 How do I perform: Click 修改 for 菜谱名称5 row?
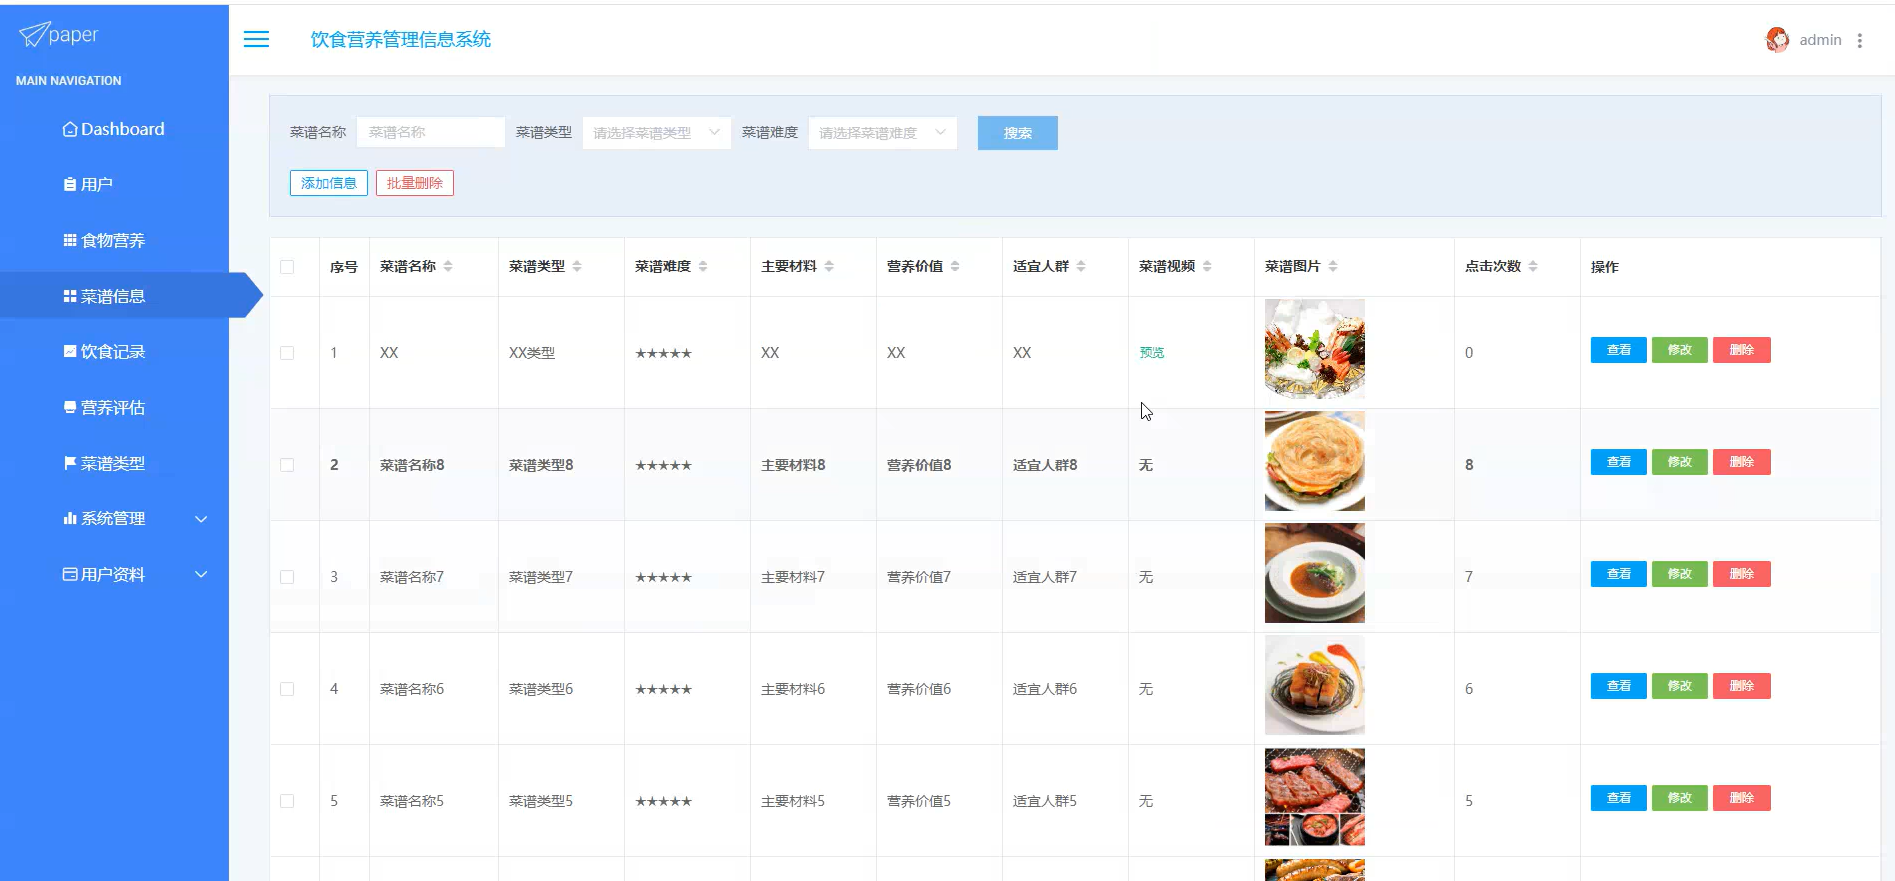pos(1680,798)
